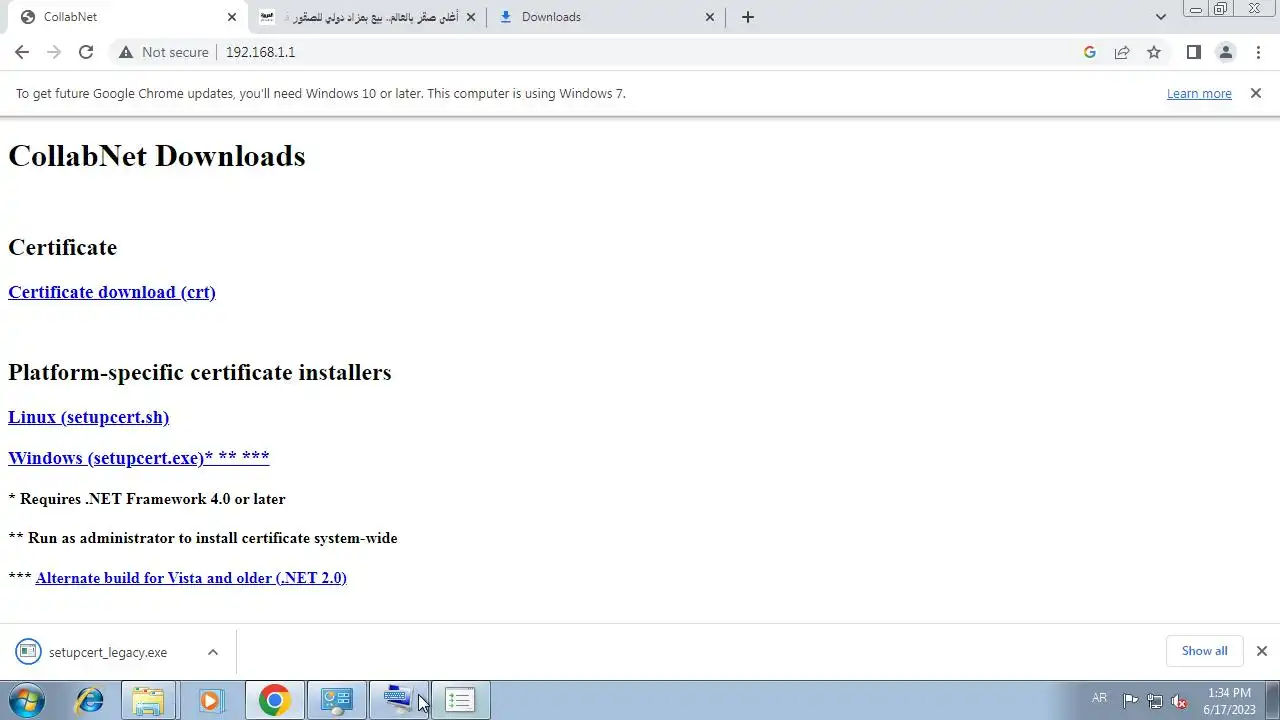Click the Requires .NET Framework 4.0 note
Viewport: 1280px width, 720px height.
147,499
